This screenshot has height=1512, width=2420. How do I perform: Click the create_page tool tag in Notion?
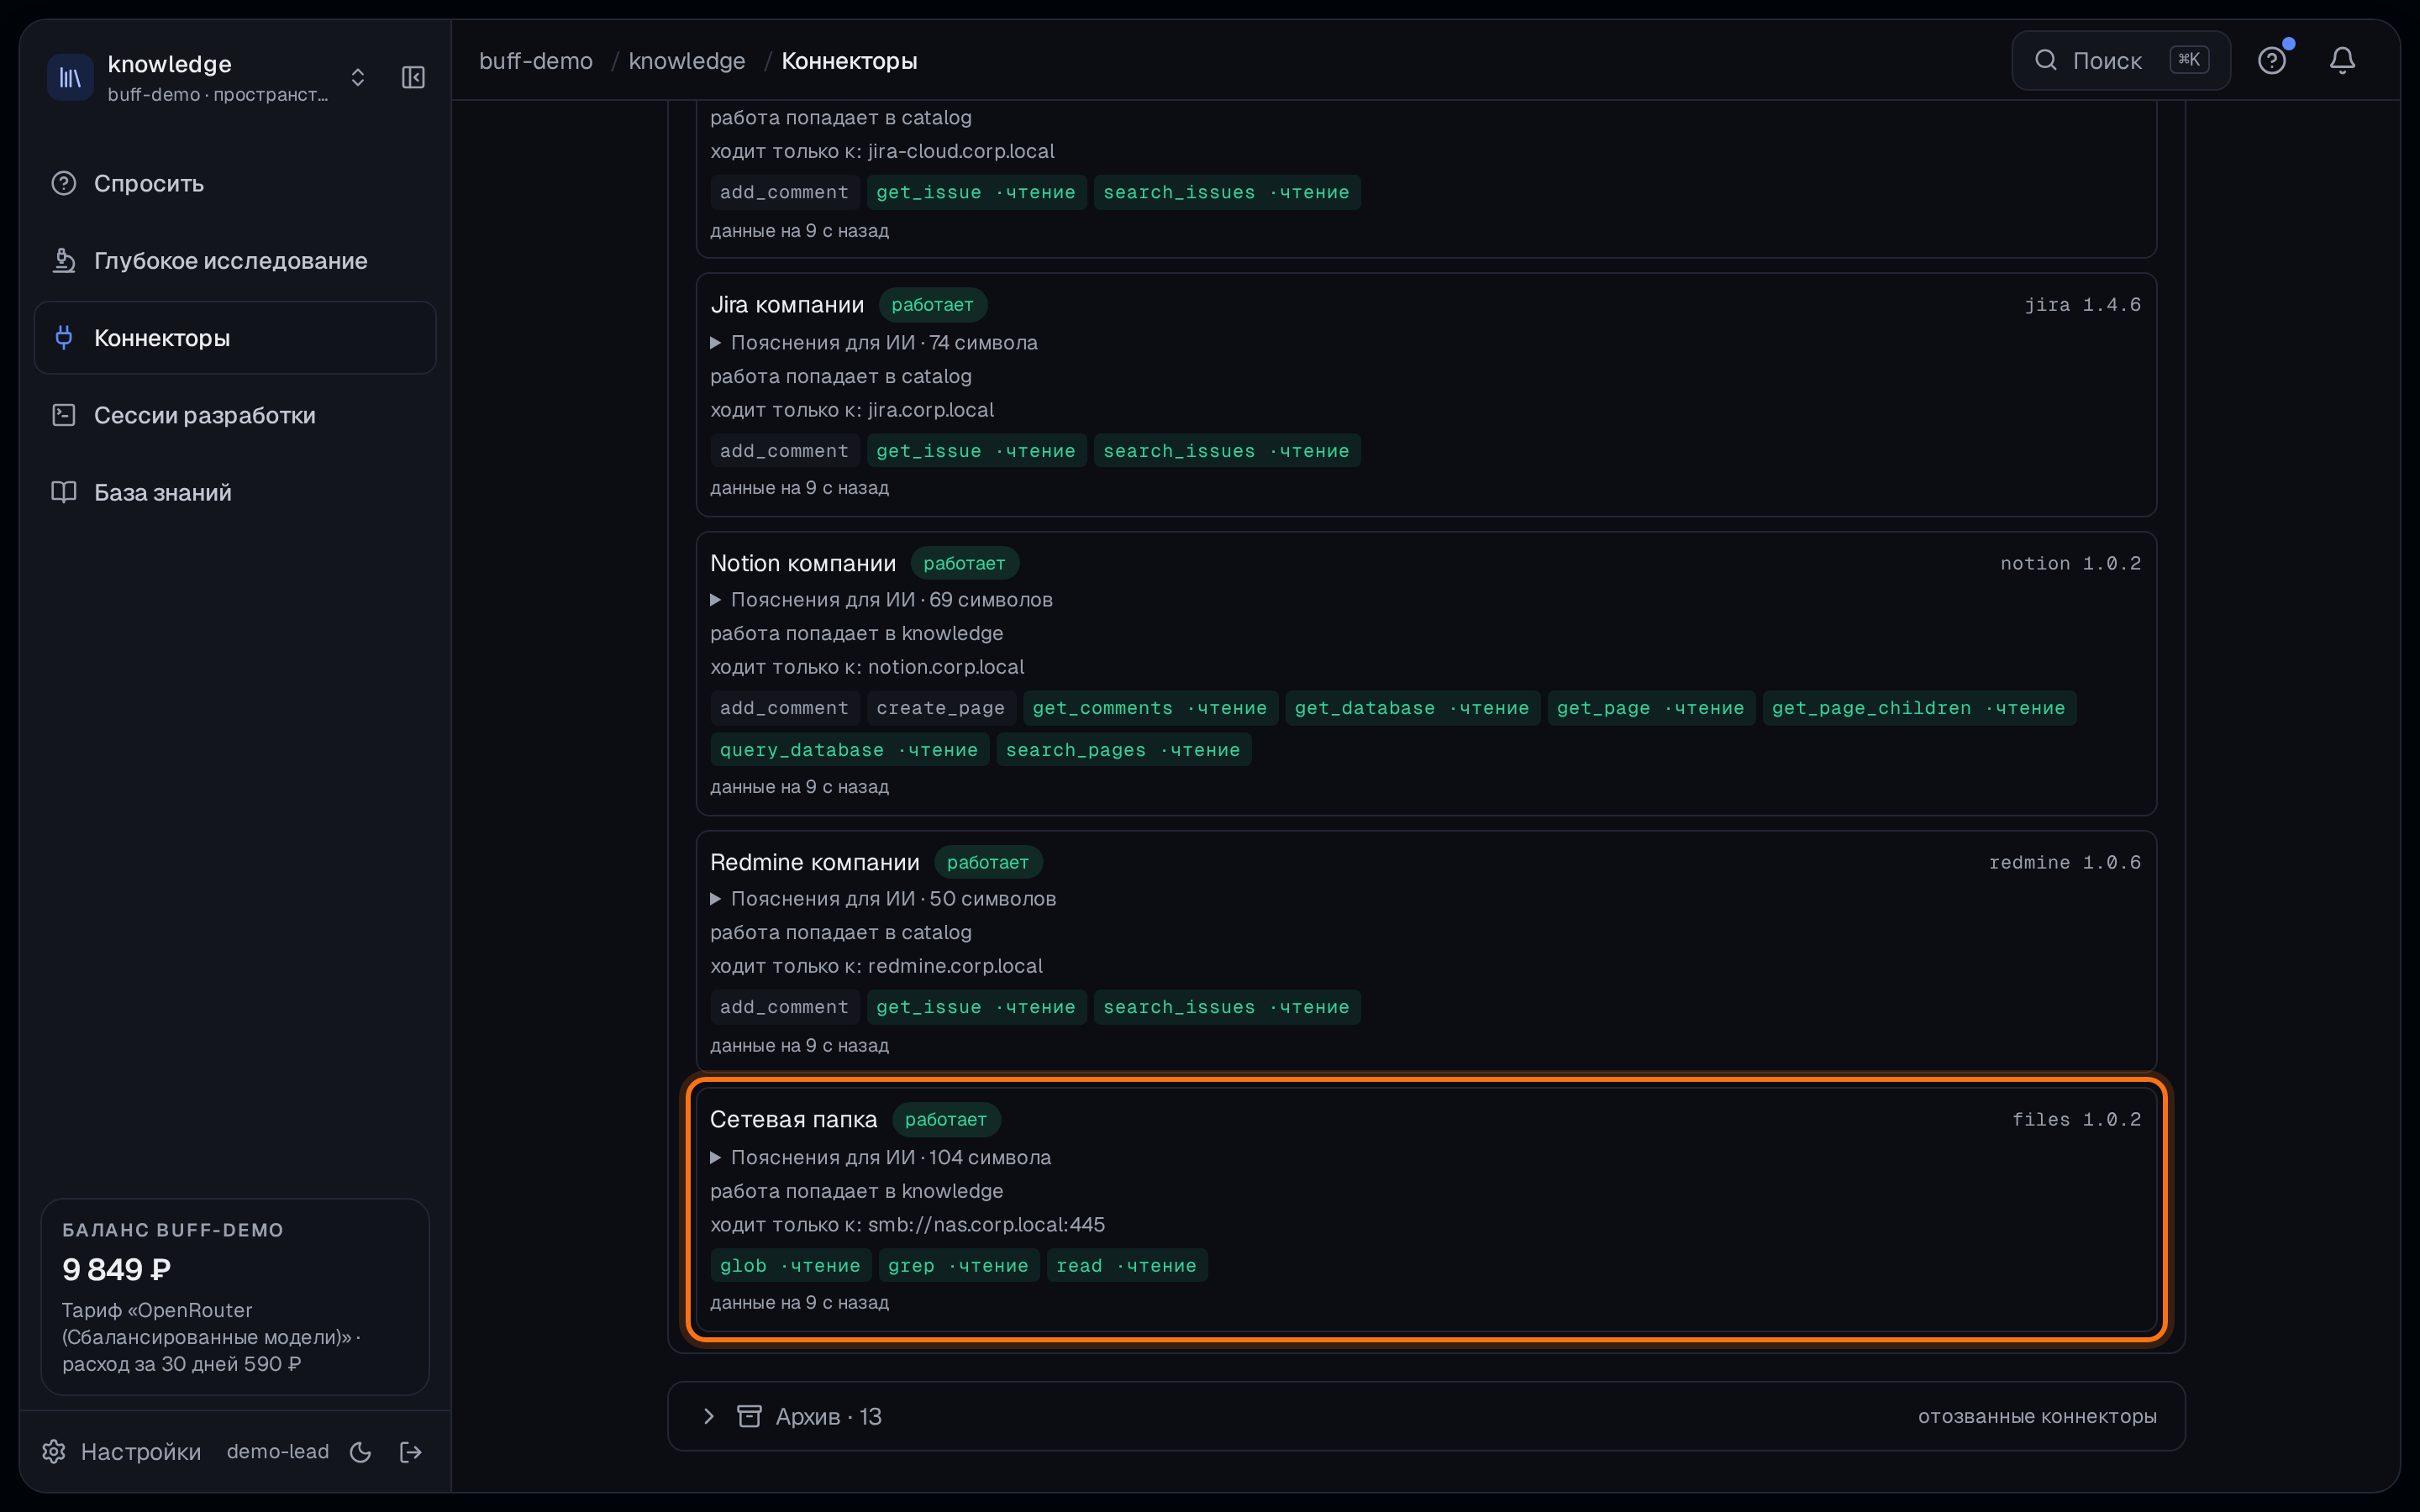click(941, 708)
